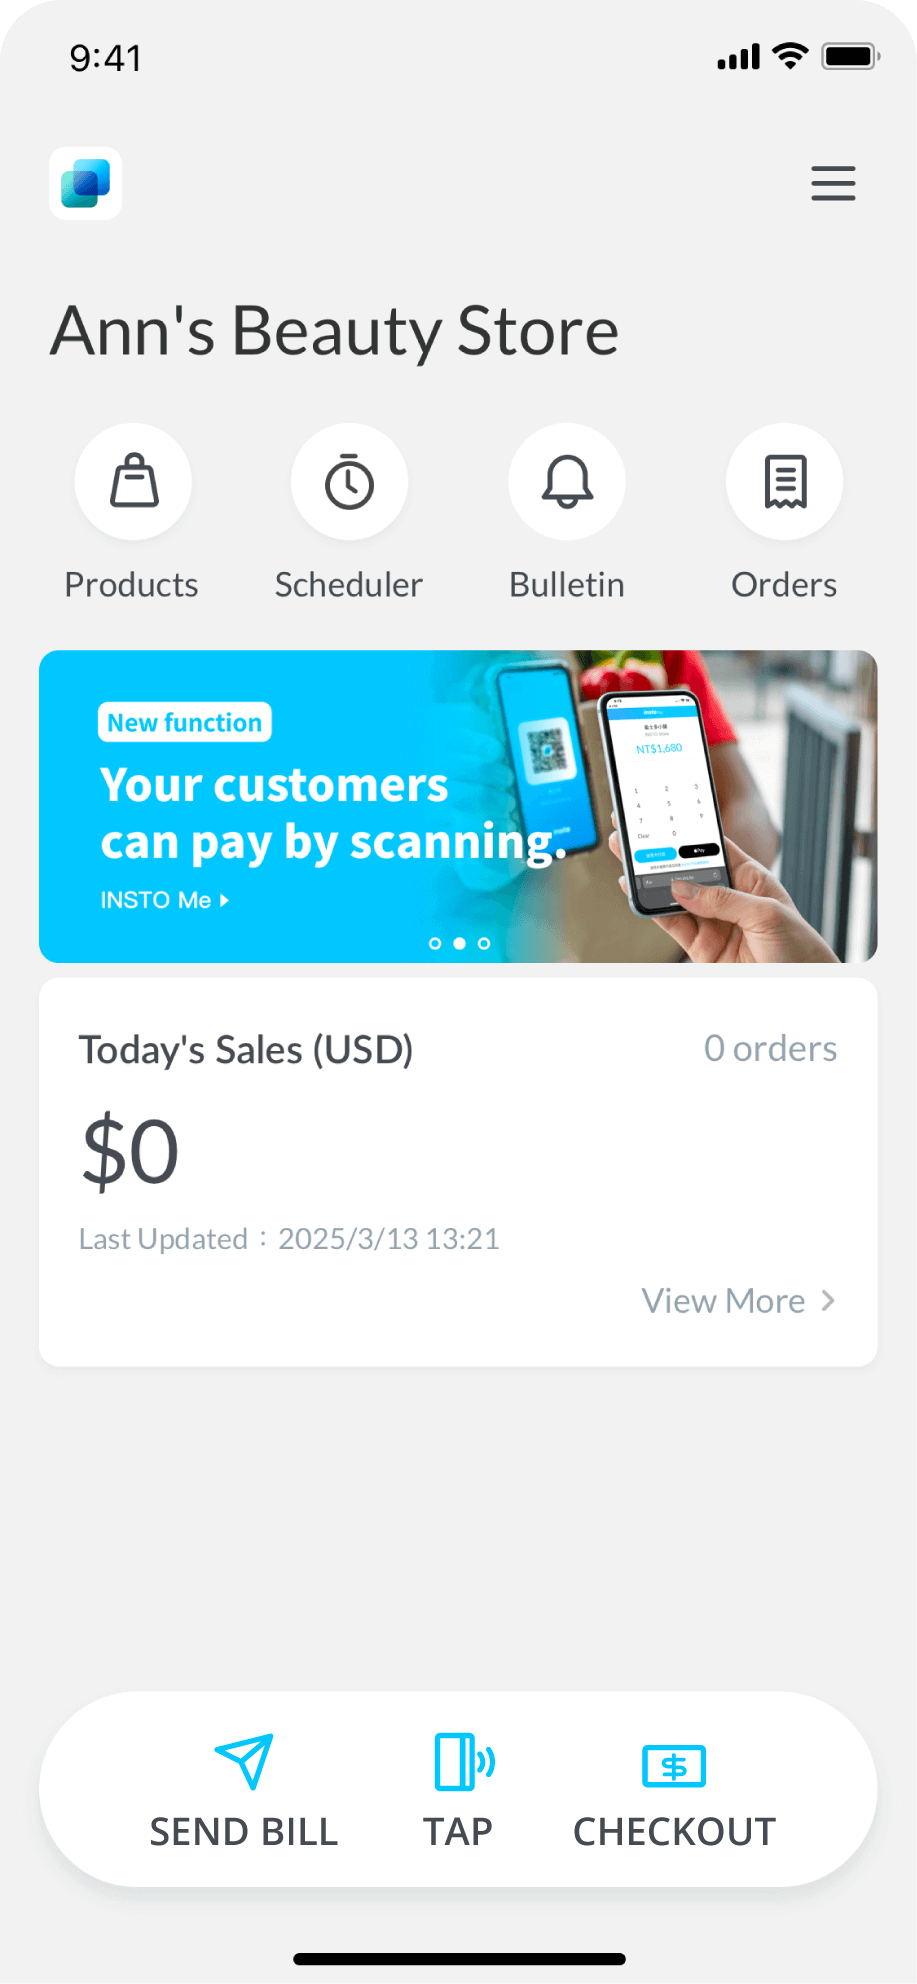Tap the Send Bill paper plane icon
The image size is (917, 1984).
244,1761
